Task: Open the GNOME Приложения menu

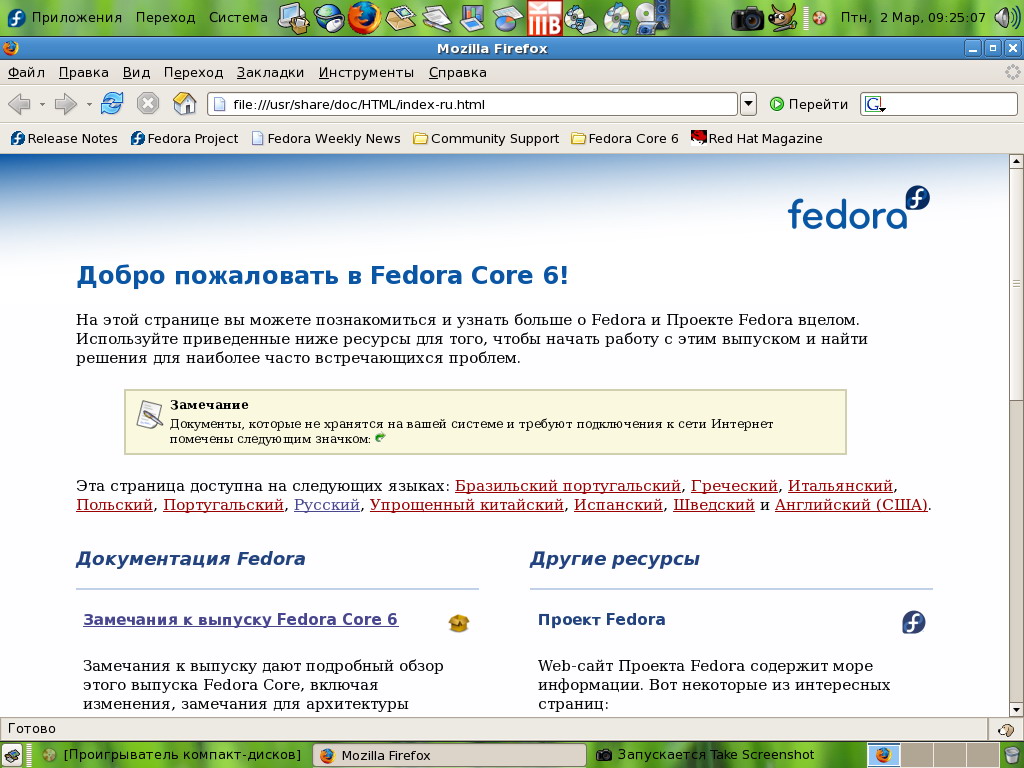Action: coord(76,18)
